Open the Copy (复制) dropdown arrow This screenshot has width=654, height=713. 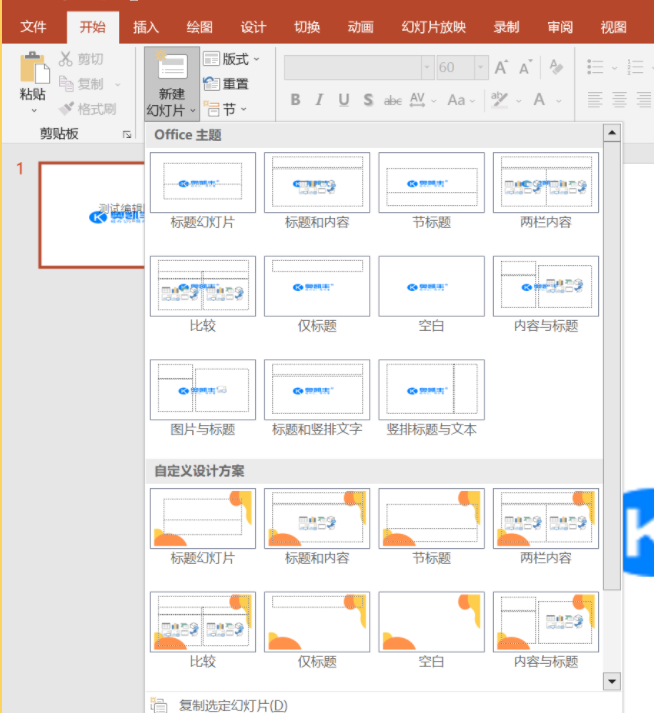[118, 85]
